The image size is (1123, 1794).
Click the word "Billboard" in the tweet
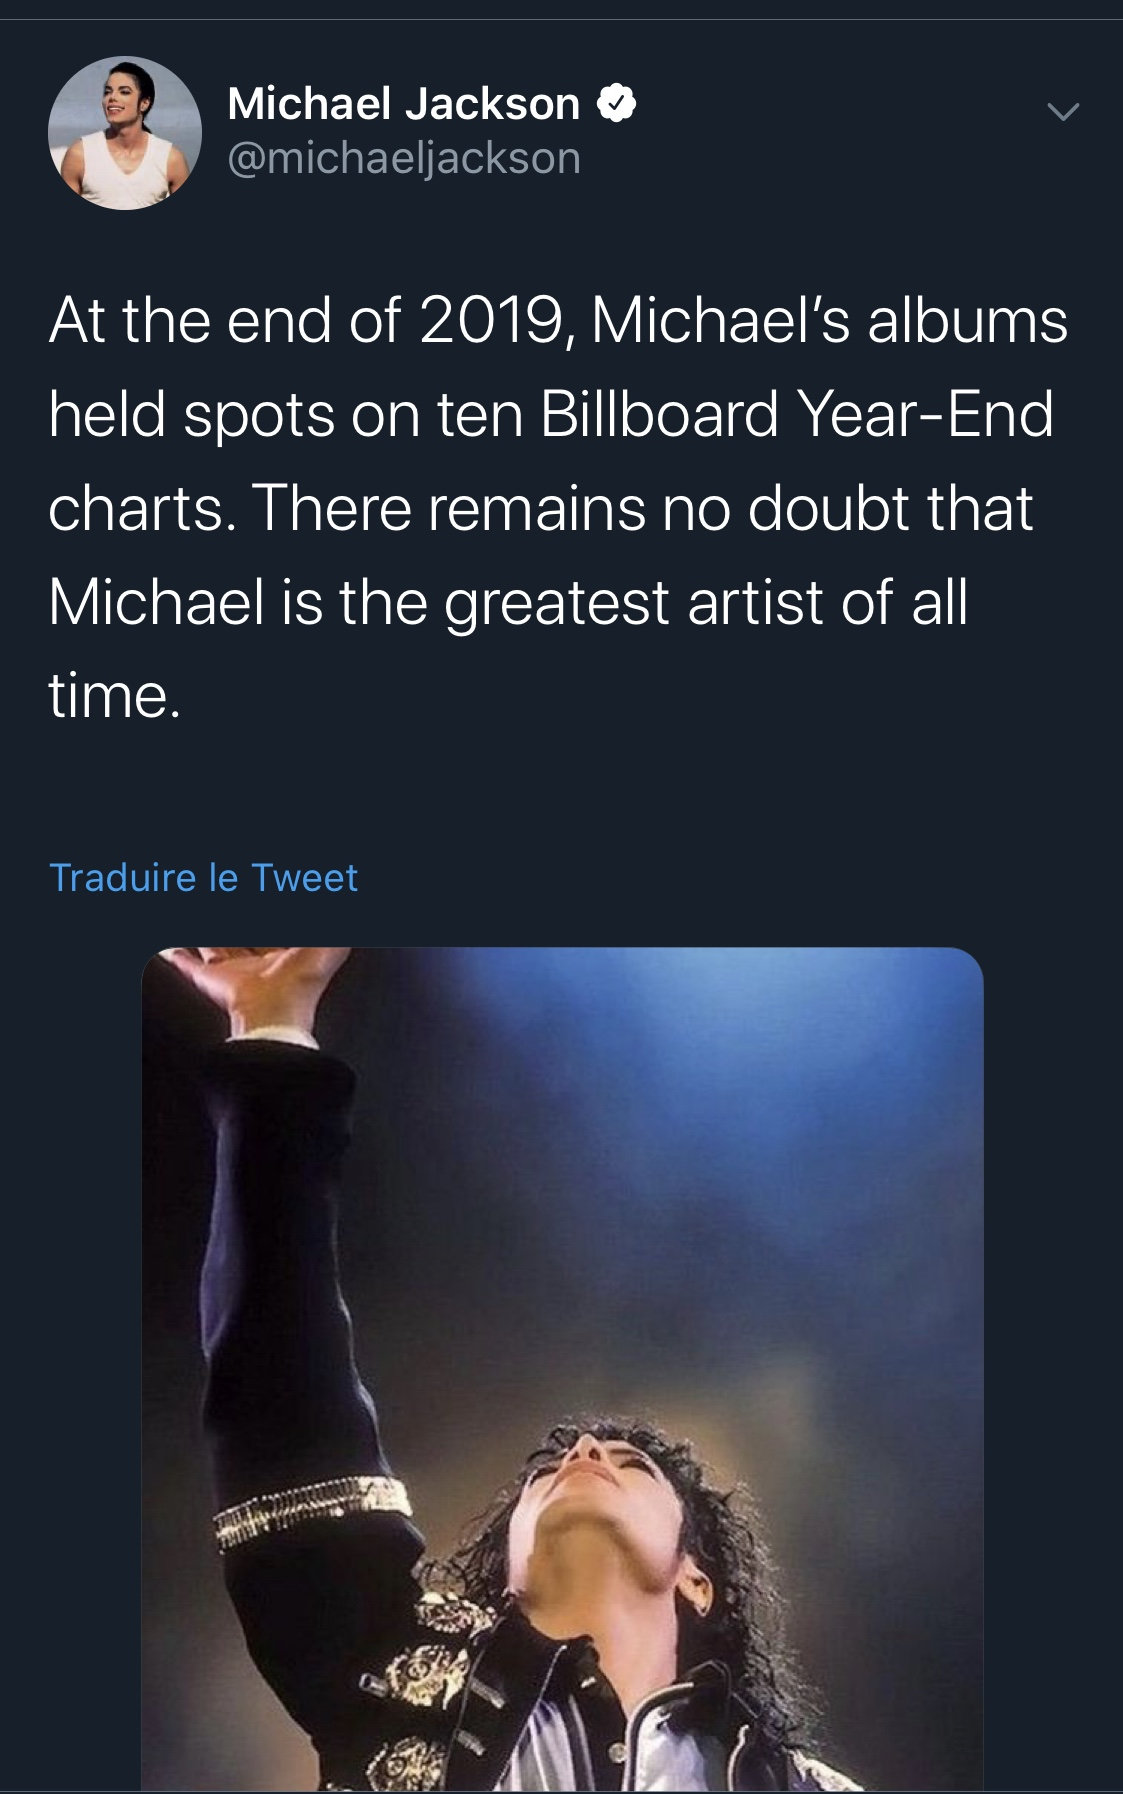pyautogui.click(x=658, y=414)
